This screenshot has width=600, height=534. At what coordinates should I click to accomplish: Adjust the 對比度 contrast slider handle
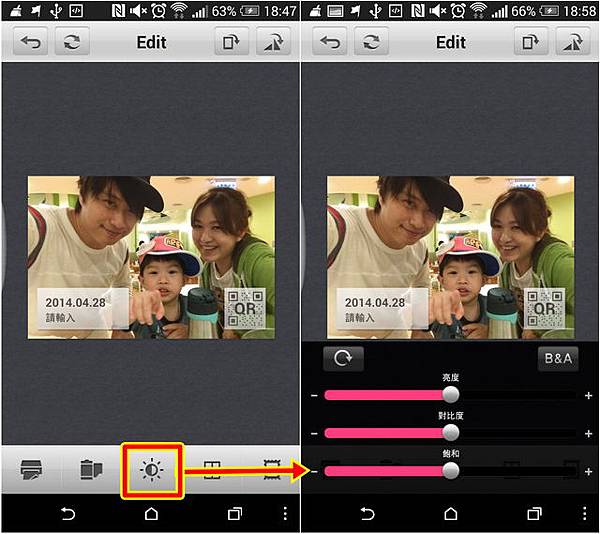point(451,433)
